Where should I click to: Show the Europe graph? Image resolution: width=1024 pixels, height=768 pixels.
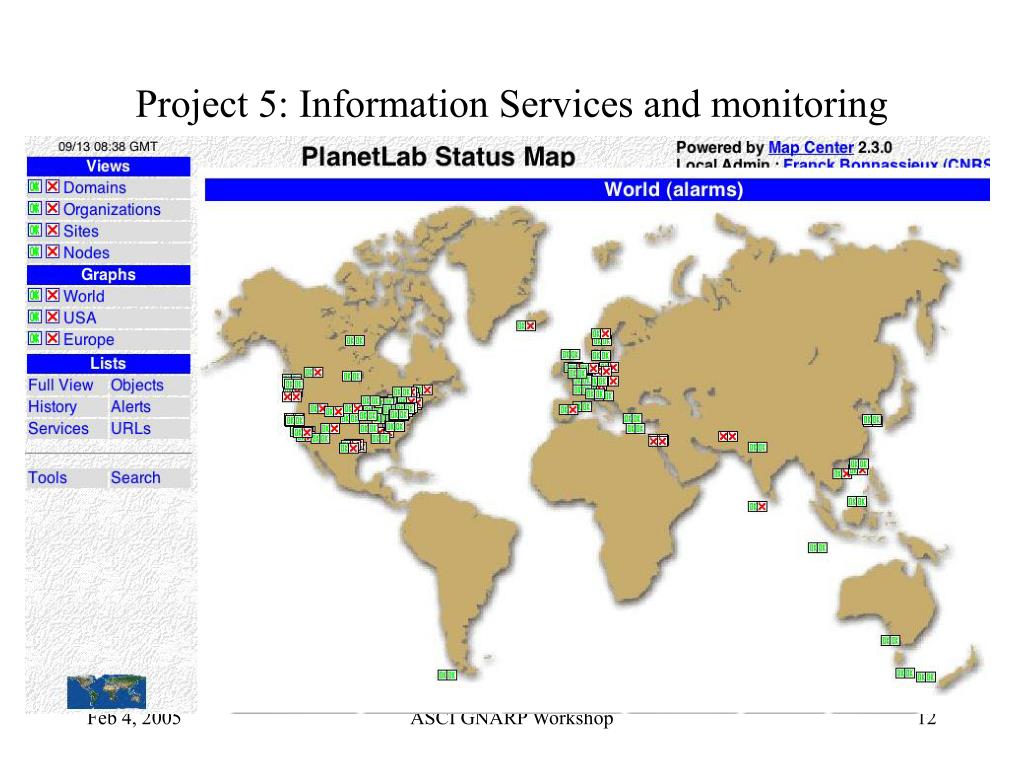pos(89,340)
